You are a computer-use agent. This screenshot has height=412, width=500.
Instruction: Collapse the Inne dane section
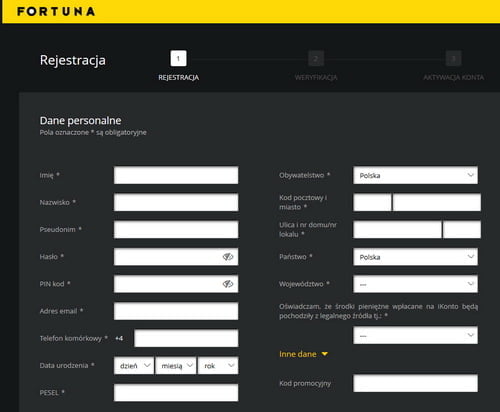pyautogui.click(x=304, y=354)
